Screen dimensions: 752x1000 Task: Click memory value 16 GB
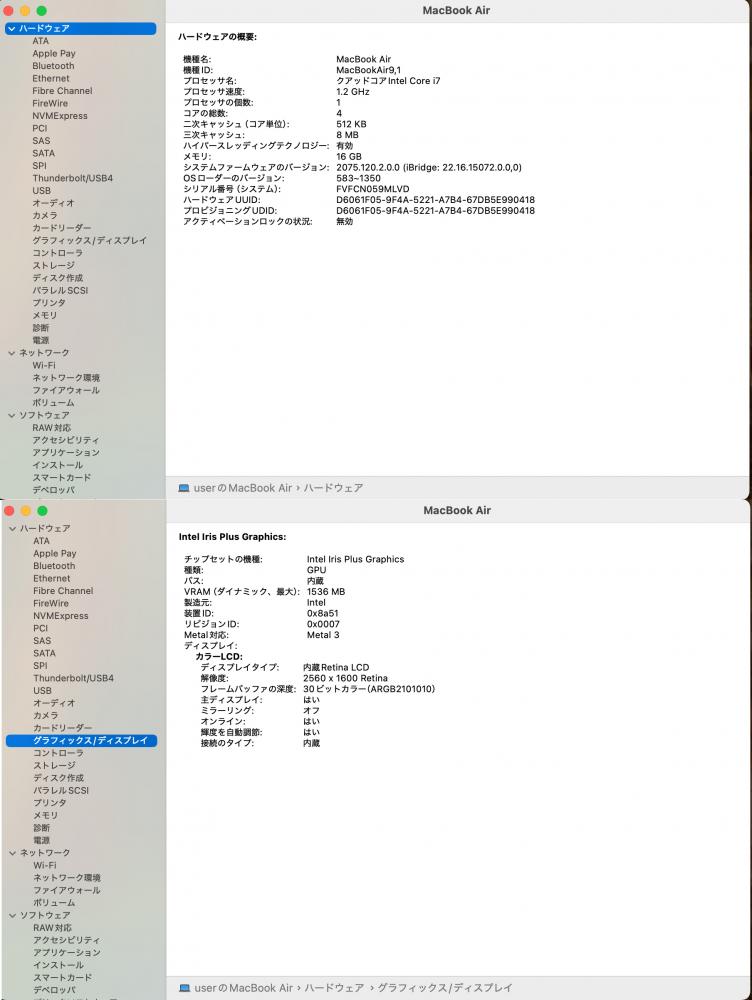pos(349,157)
